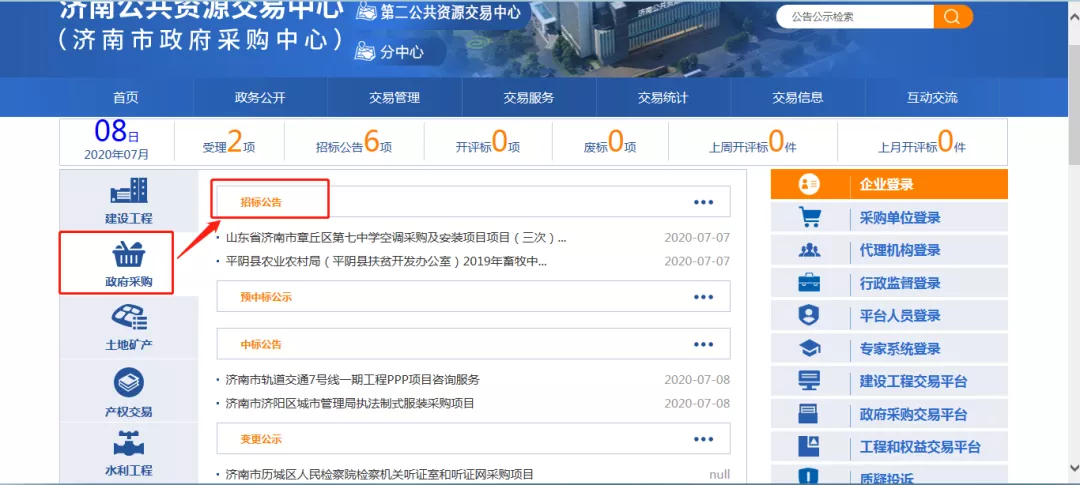Open 土地矿产 sidebar icon
This screenshot has width=1080, height=485.
point(128,319)
